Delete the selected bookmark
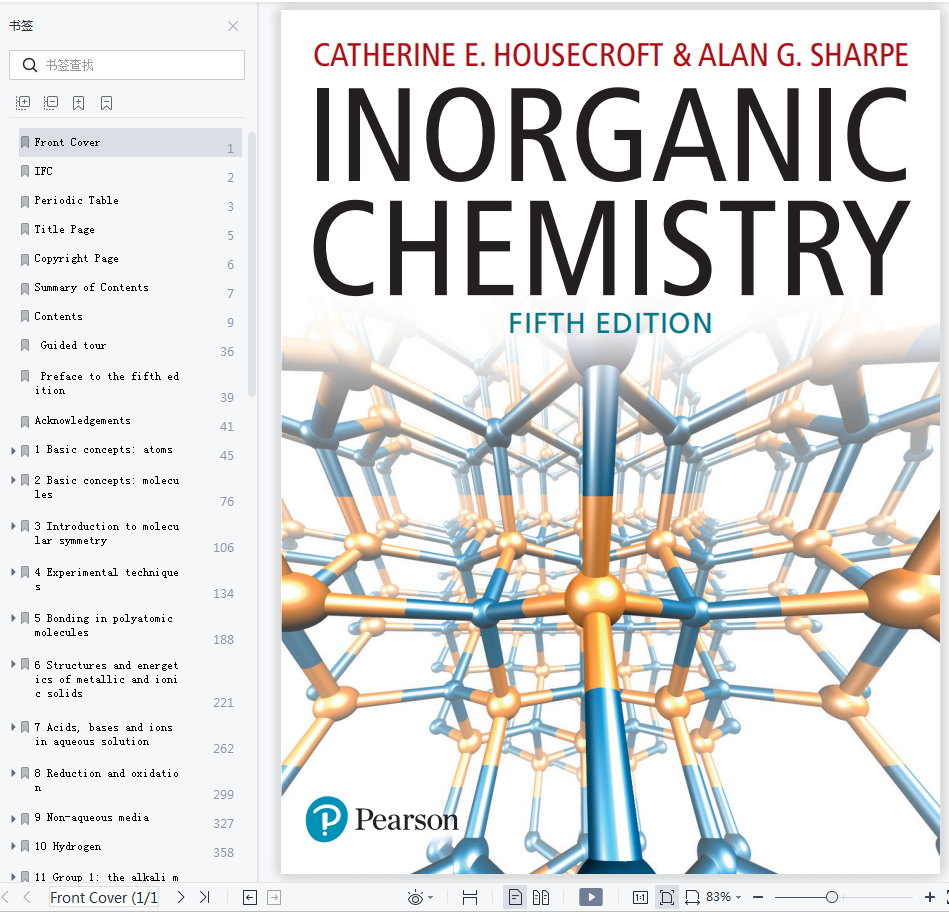The image size is (949, 912). (107, 103)
